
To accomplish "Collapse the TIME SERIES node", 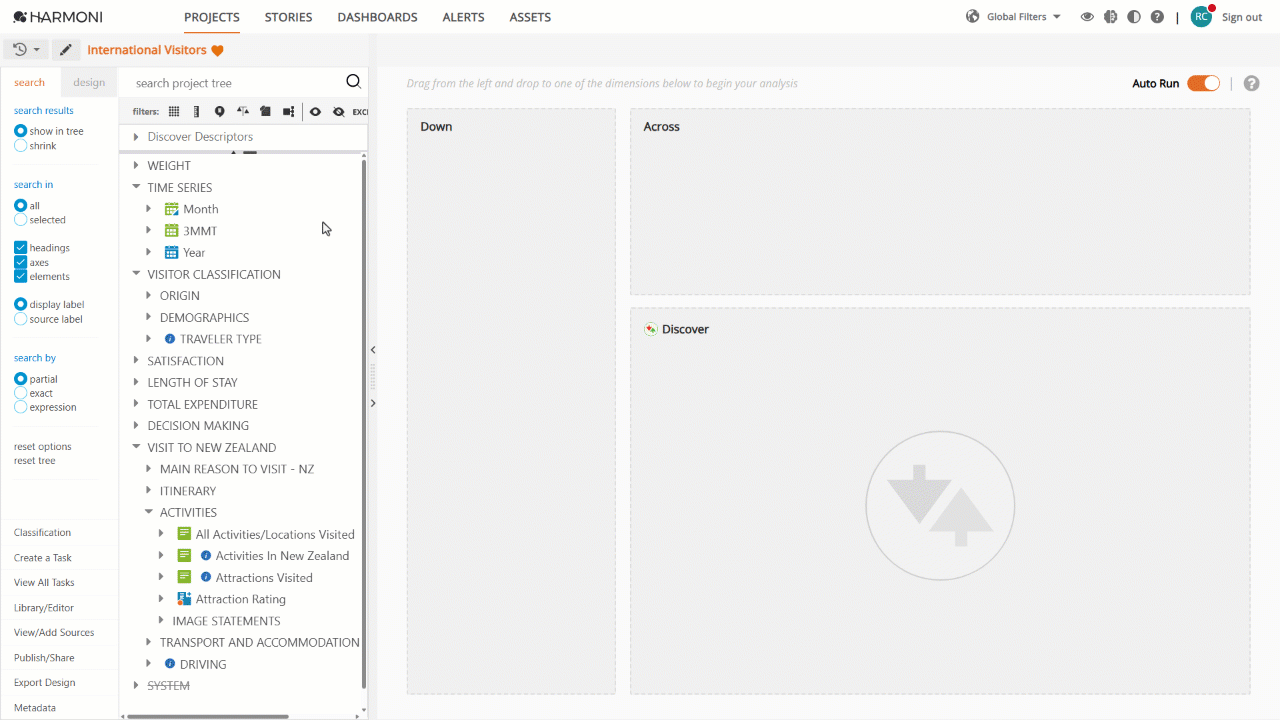I will coord(136,187).
